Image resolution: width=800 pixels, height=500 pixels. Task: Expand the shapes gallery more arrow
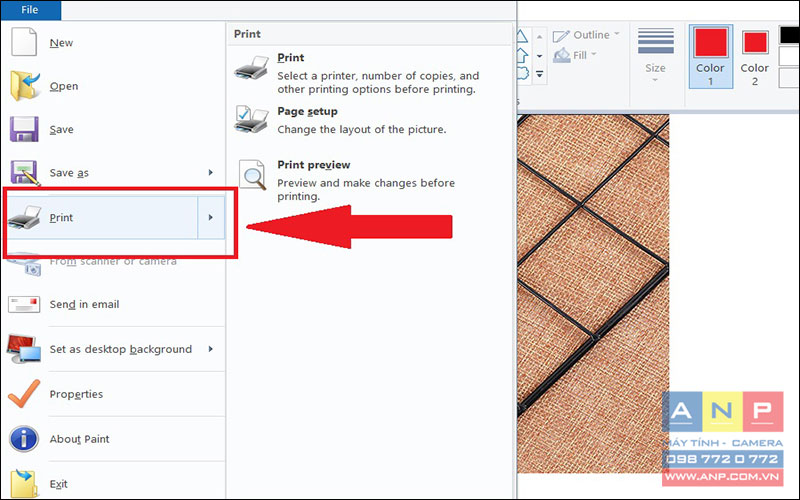pos(539,74)
